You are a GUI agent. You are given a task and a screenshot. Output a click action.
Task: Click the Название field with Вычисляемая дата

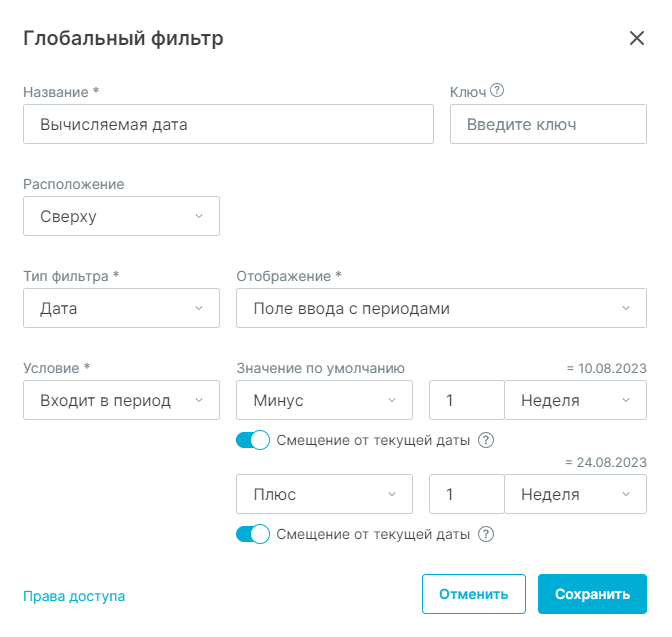228,124
